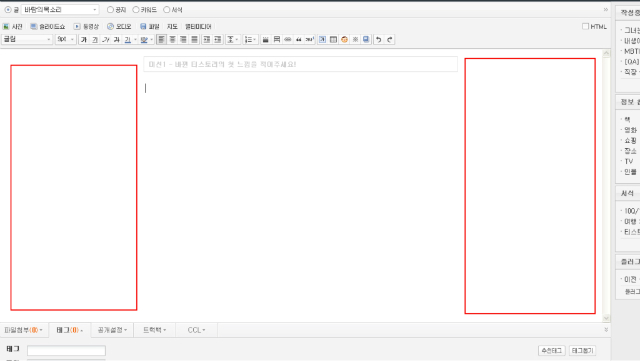This screenshot has height=361, width=640.
Task: Increase paragraph indent
Action: pos(207,40)
